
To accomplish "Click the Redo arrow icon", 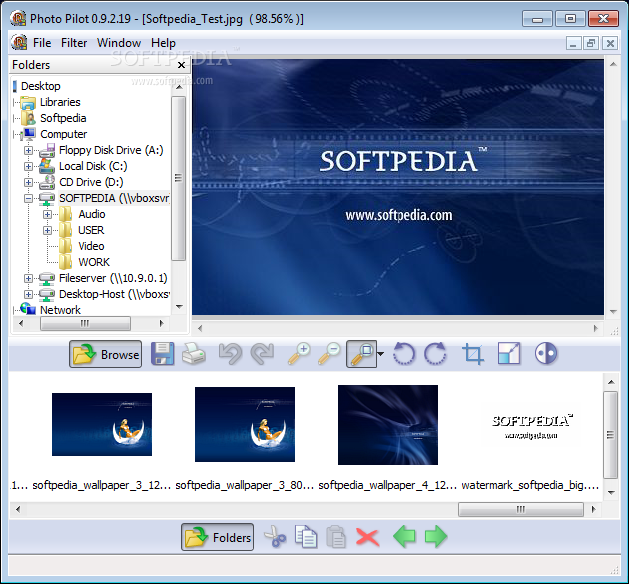I will point(262,354).
